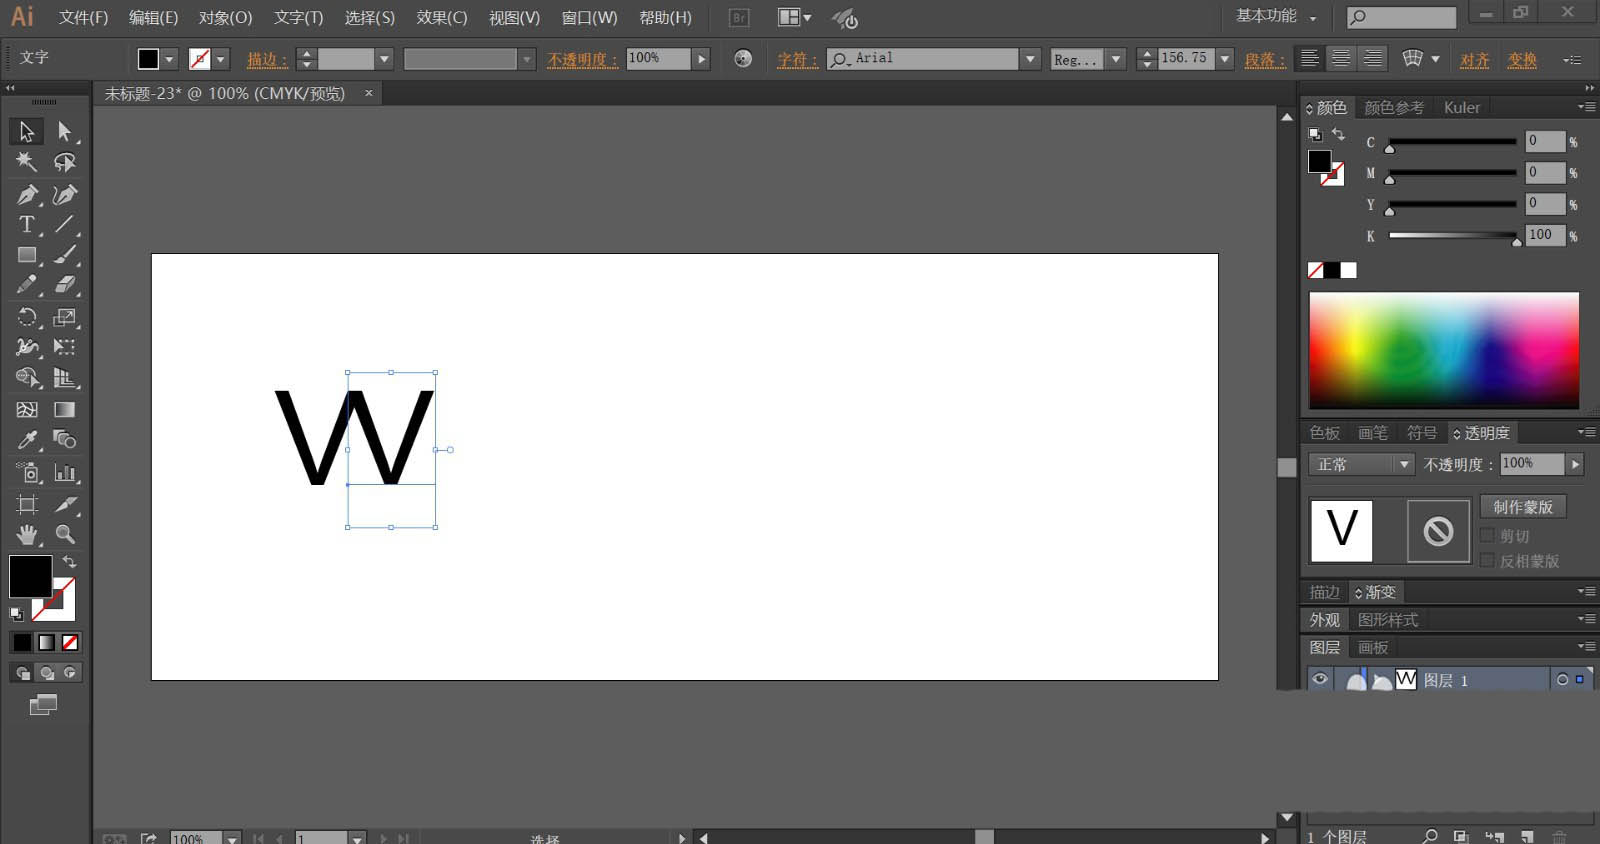This screenshot has width=1600, height=844.
Task: Open the 变换 transform link
Action: click(1522, 59)
